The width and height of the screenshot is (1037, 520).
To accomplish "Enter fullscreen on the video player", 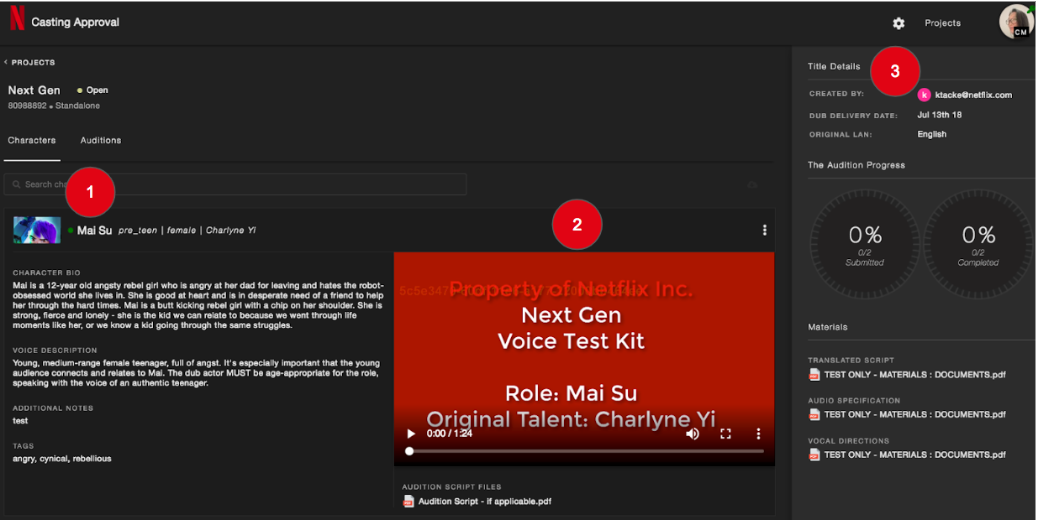I will (726, 434).
